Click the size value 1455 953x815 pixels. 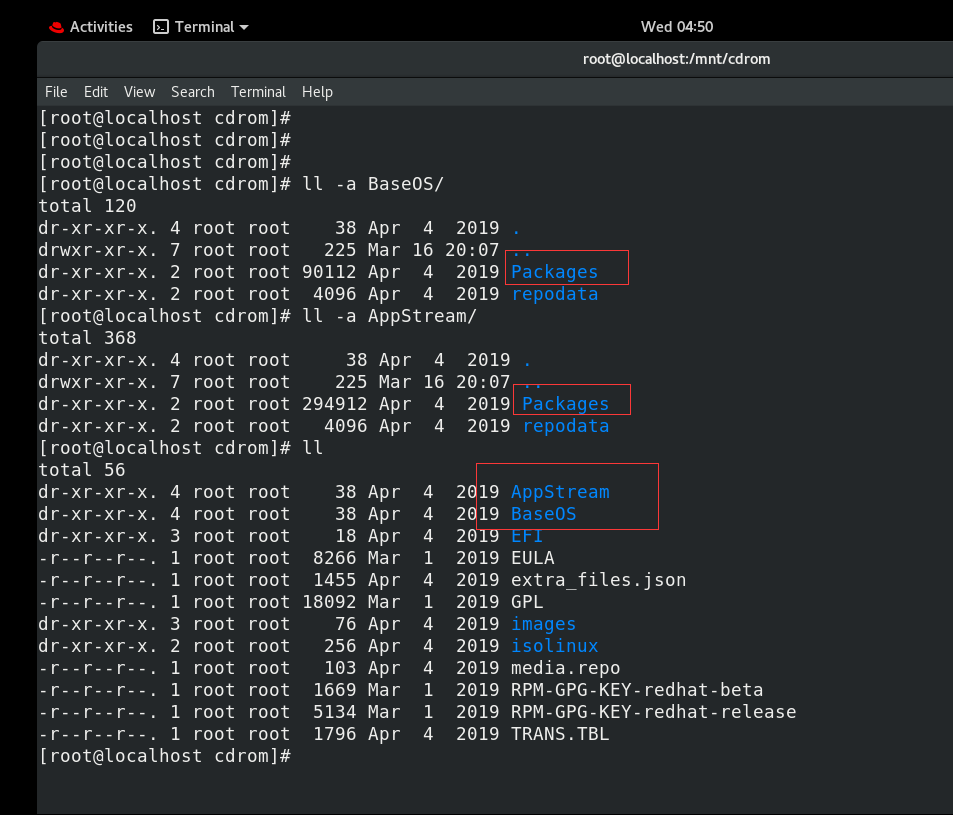point(335,580)
